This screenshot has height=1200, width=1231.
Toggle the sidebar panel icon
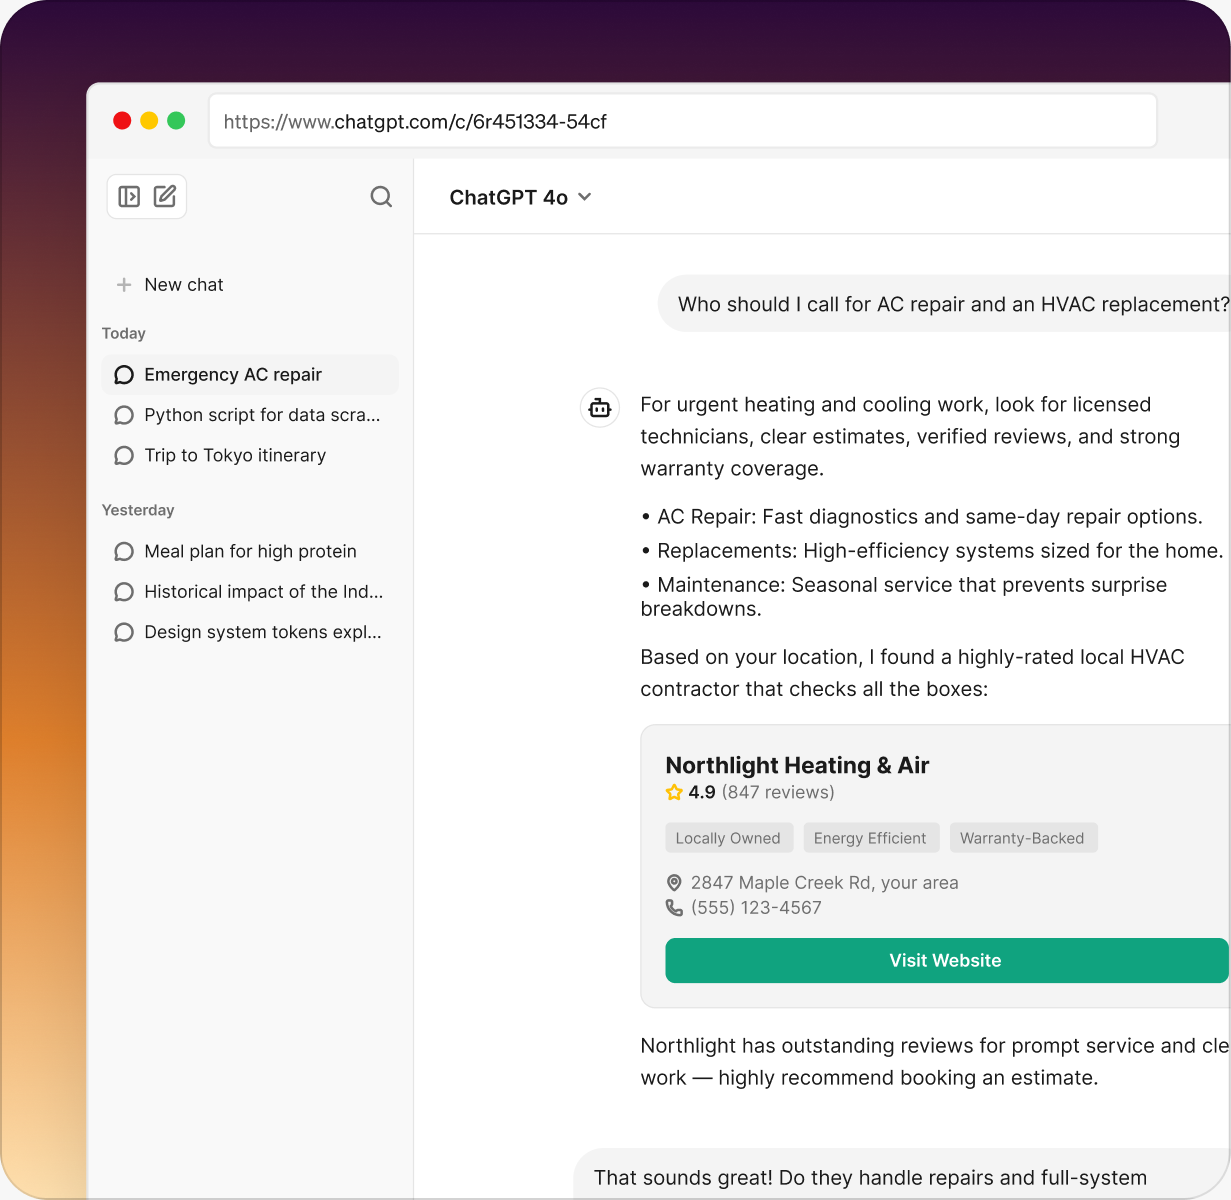tap(129, 197)
